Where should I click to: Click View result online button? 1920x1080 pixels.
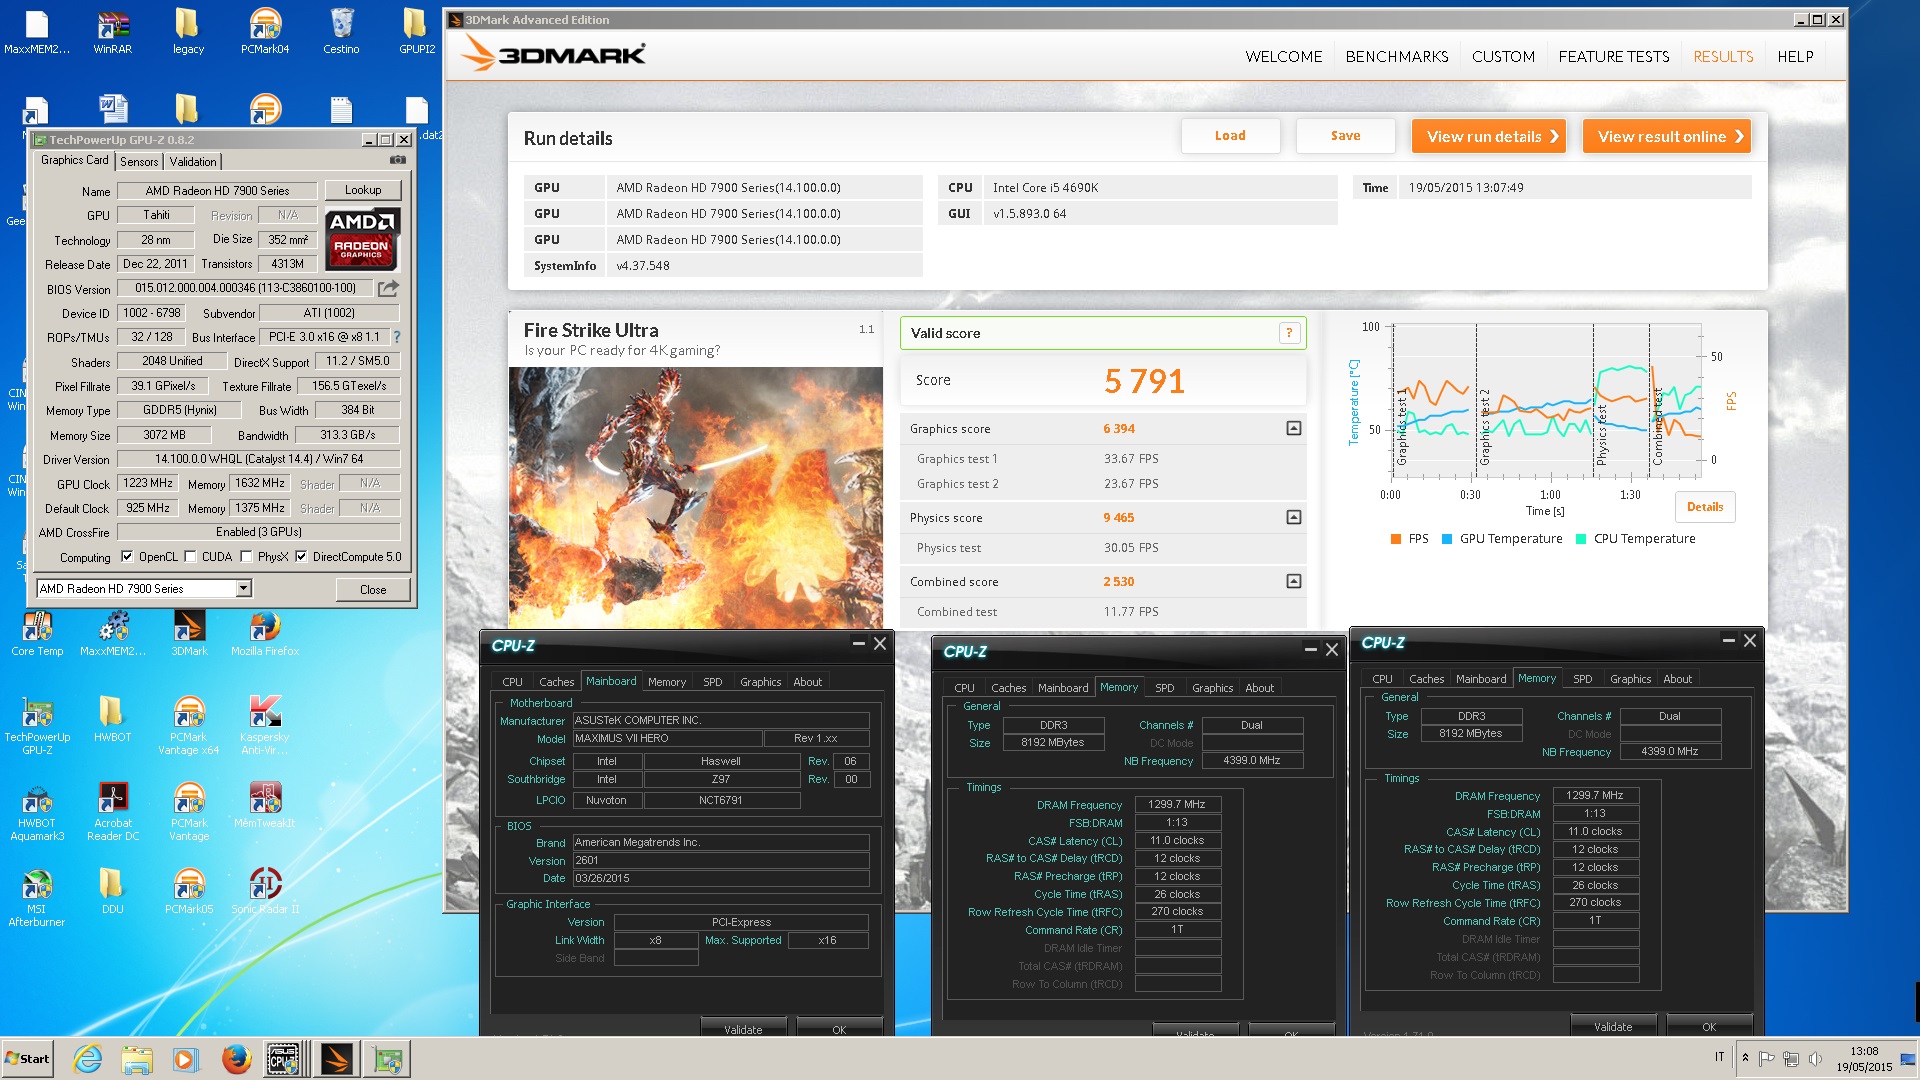pos(1666,136)
